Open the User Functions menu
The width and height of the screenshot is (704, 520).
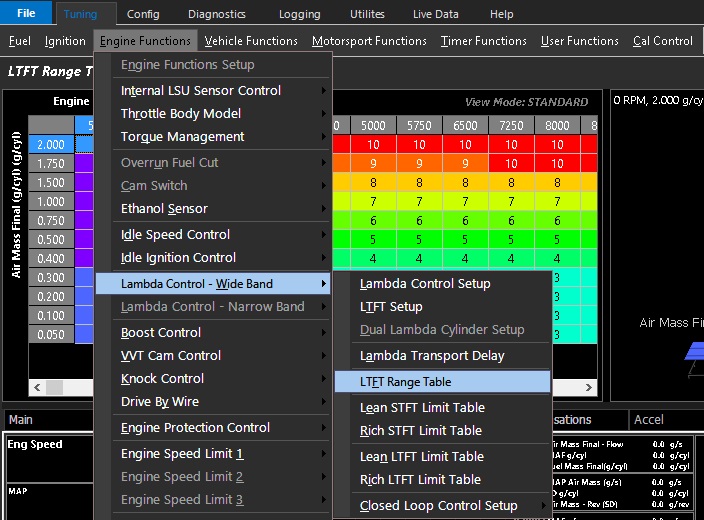pos(579,41)
